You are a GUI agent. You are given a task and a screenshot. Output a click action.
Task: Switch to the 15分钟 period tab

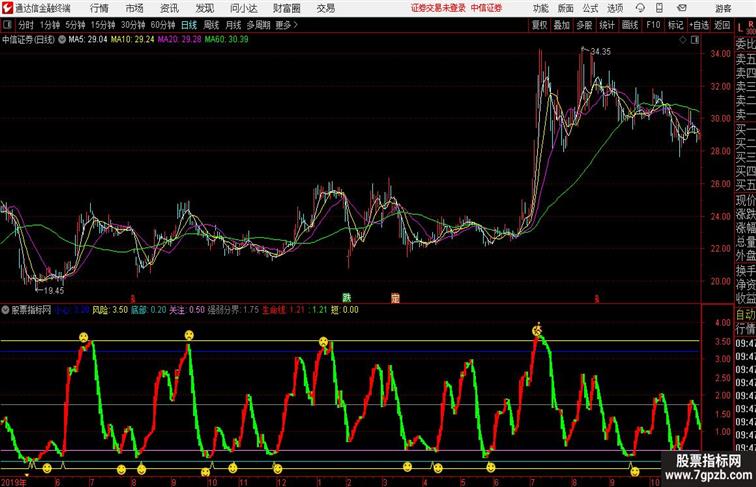pos(103,25)
